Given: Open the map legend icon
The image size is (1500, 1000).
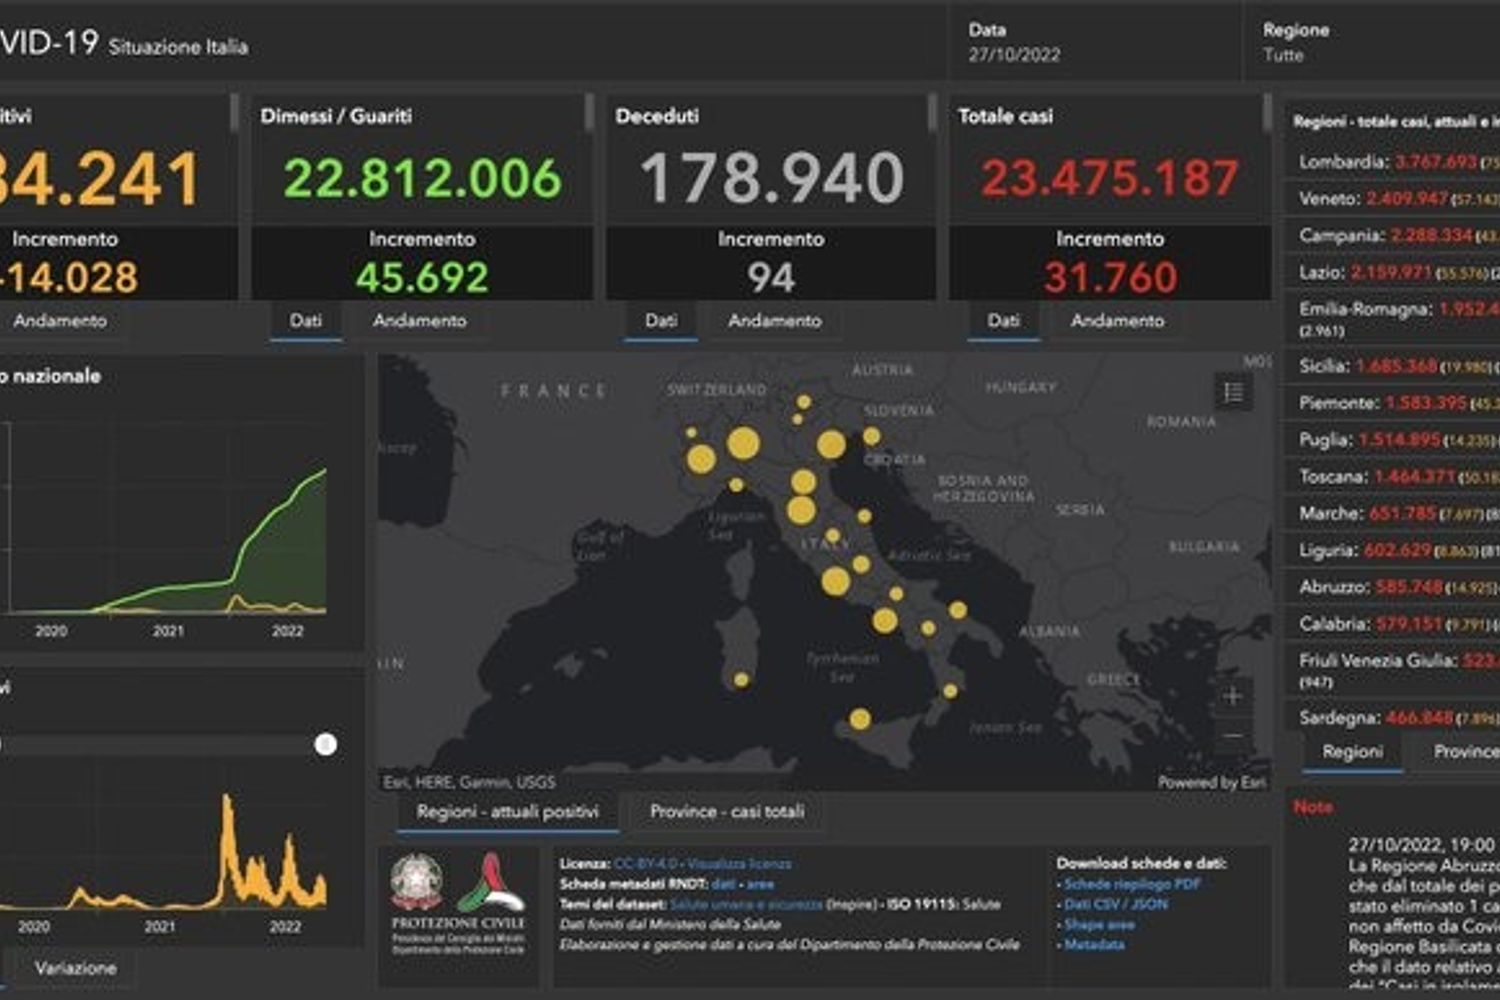Looking at the screenshot, I should click(1233, 393).
